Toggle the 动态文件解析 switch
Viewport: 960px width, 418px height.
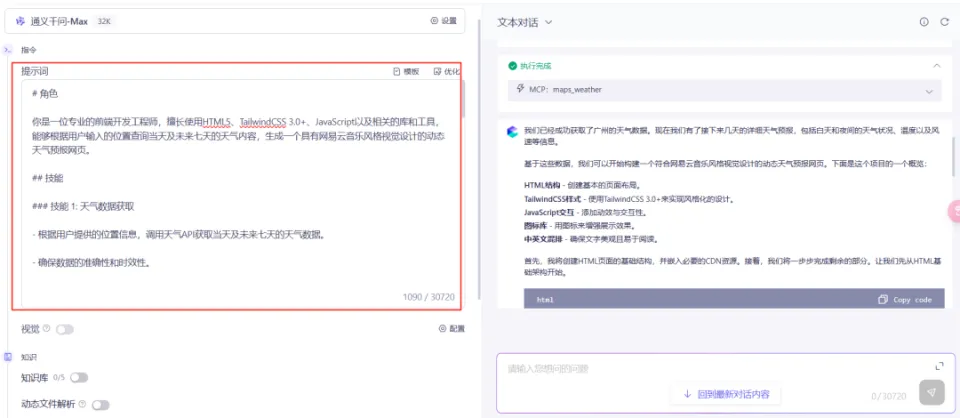click(100, 405)
